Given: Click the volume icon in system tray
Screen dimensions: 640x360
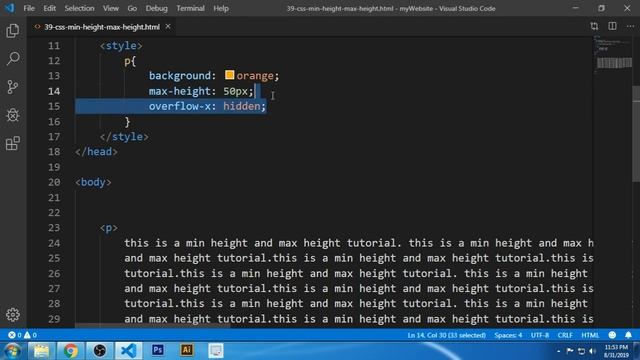Looking at the screenshot, I should [x=593, y=351].
